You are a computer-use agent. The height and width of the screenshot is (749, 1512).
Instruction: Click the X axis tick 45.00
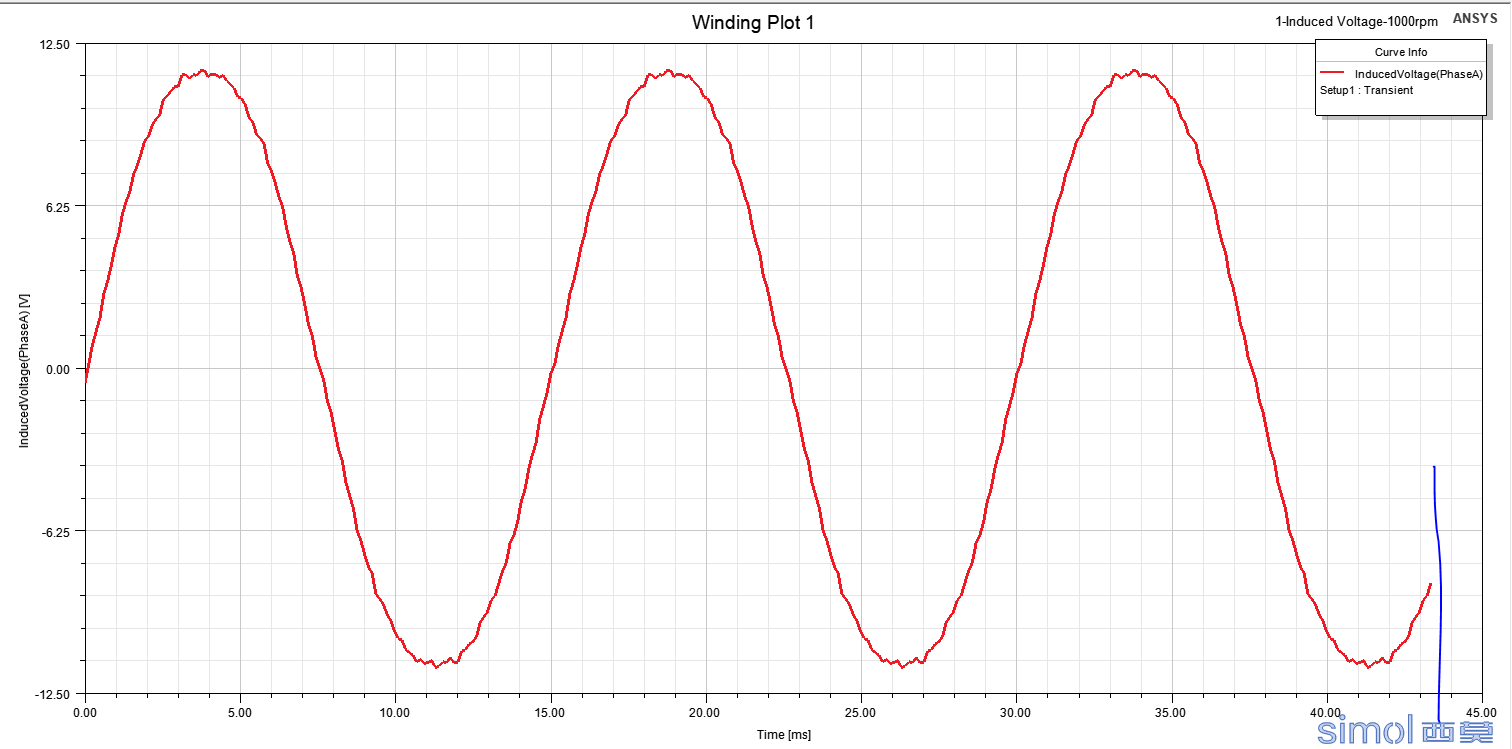pyautogui.click(x=1481, y=713)
